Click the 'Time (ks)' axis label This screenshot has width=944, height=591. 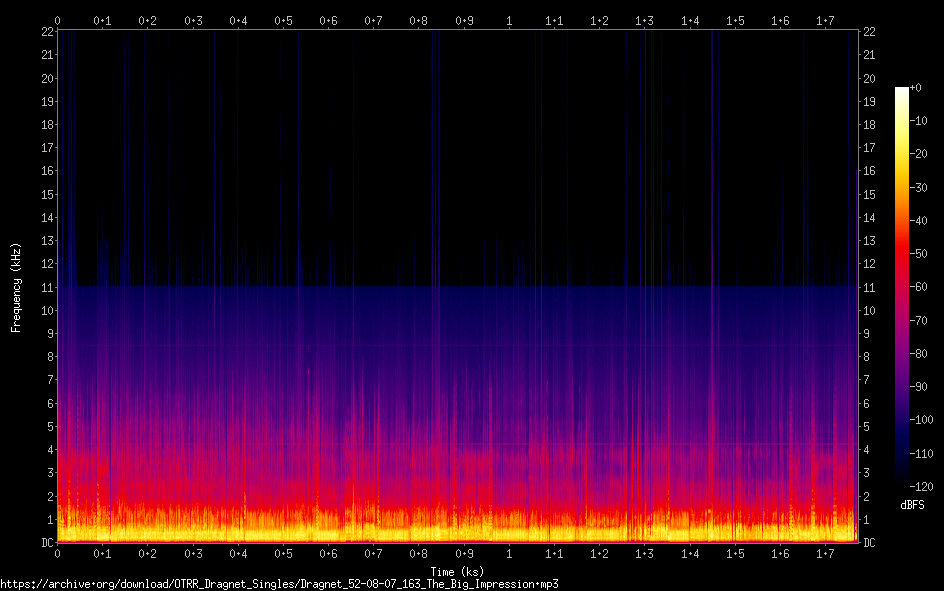pos(457,572)
